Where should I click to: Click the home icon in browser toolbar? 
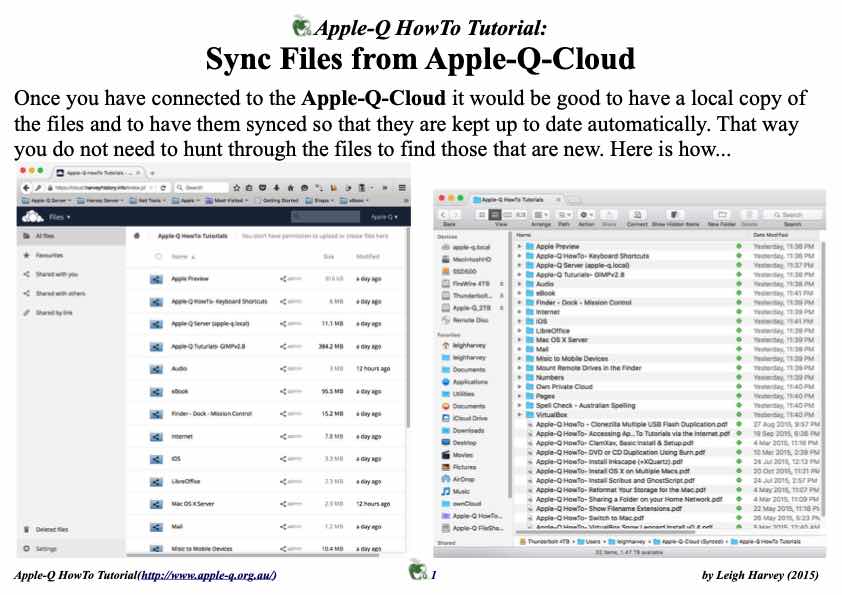click(x=291, y=188)
